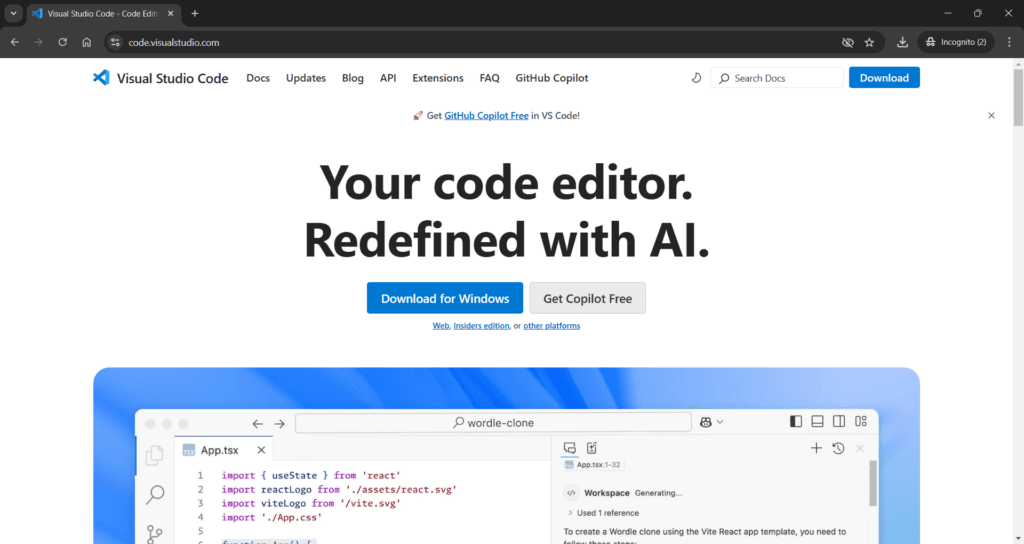Click the customize layout icon
This screenshot has width=1024, height=544.
point(861,421)
